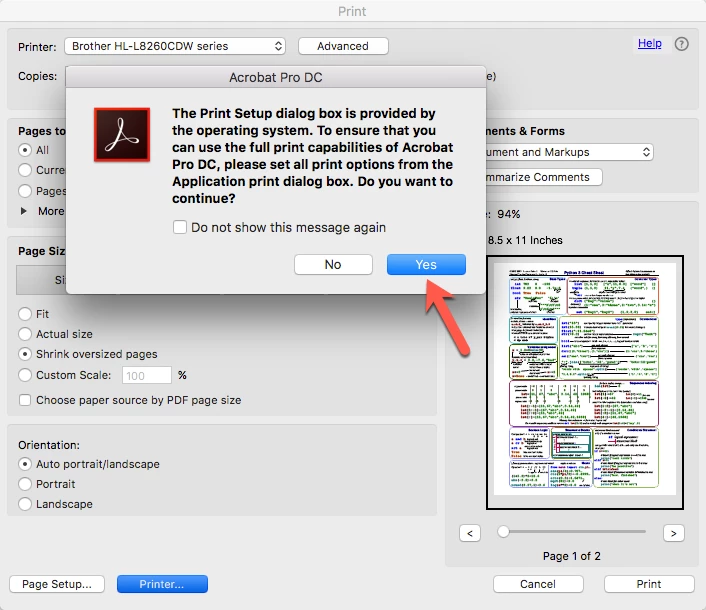Go to previous preview page arrow
706x610 pixels.
pos(470,533)
